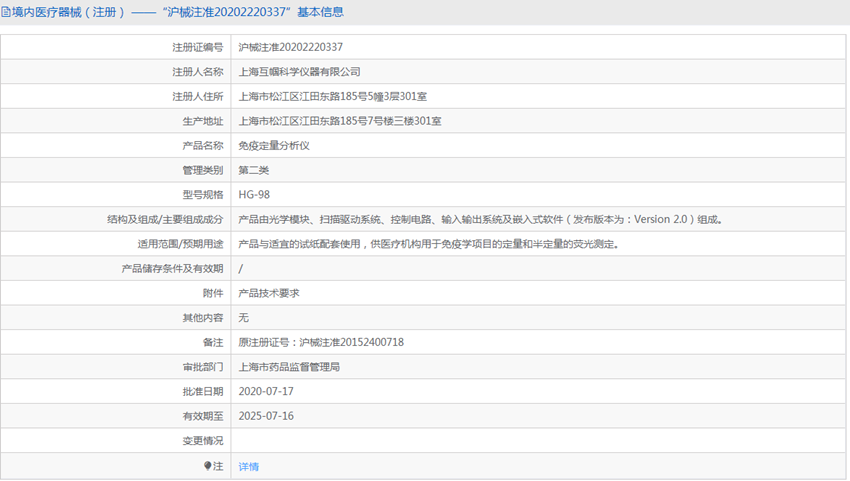Select registration number 沪械注准20202220337 value

(291, 47)
